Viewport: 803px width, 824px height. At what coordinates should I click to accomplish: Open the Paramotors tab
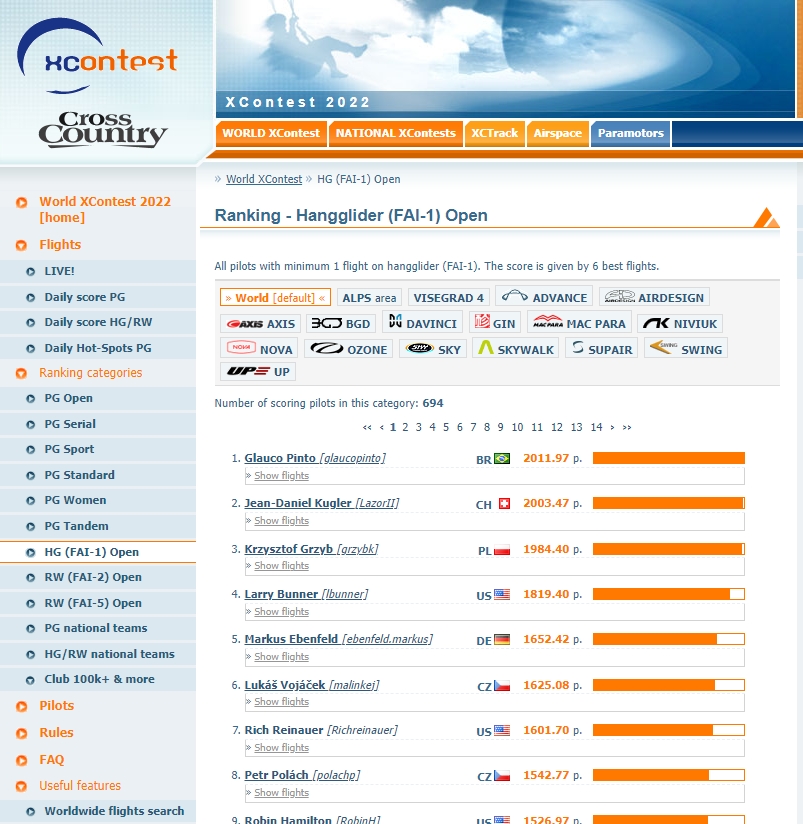pyautogui.click(x=631, y=133)
